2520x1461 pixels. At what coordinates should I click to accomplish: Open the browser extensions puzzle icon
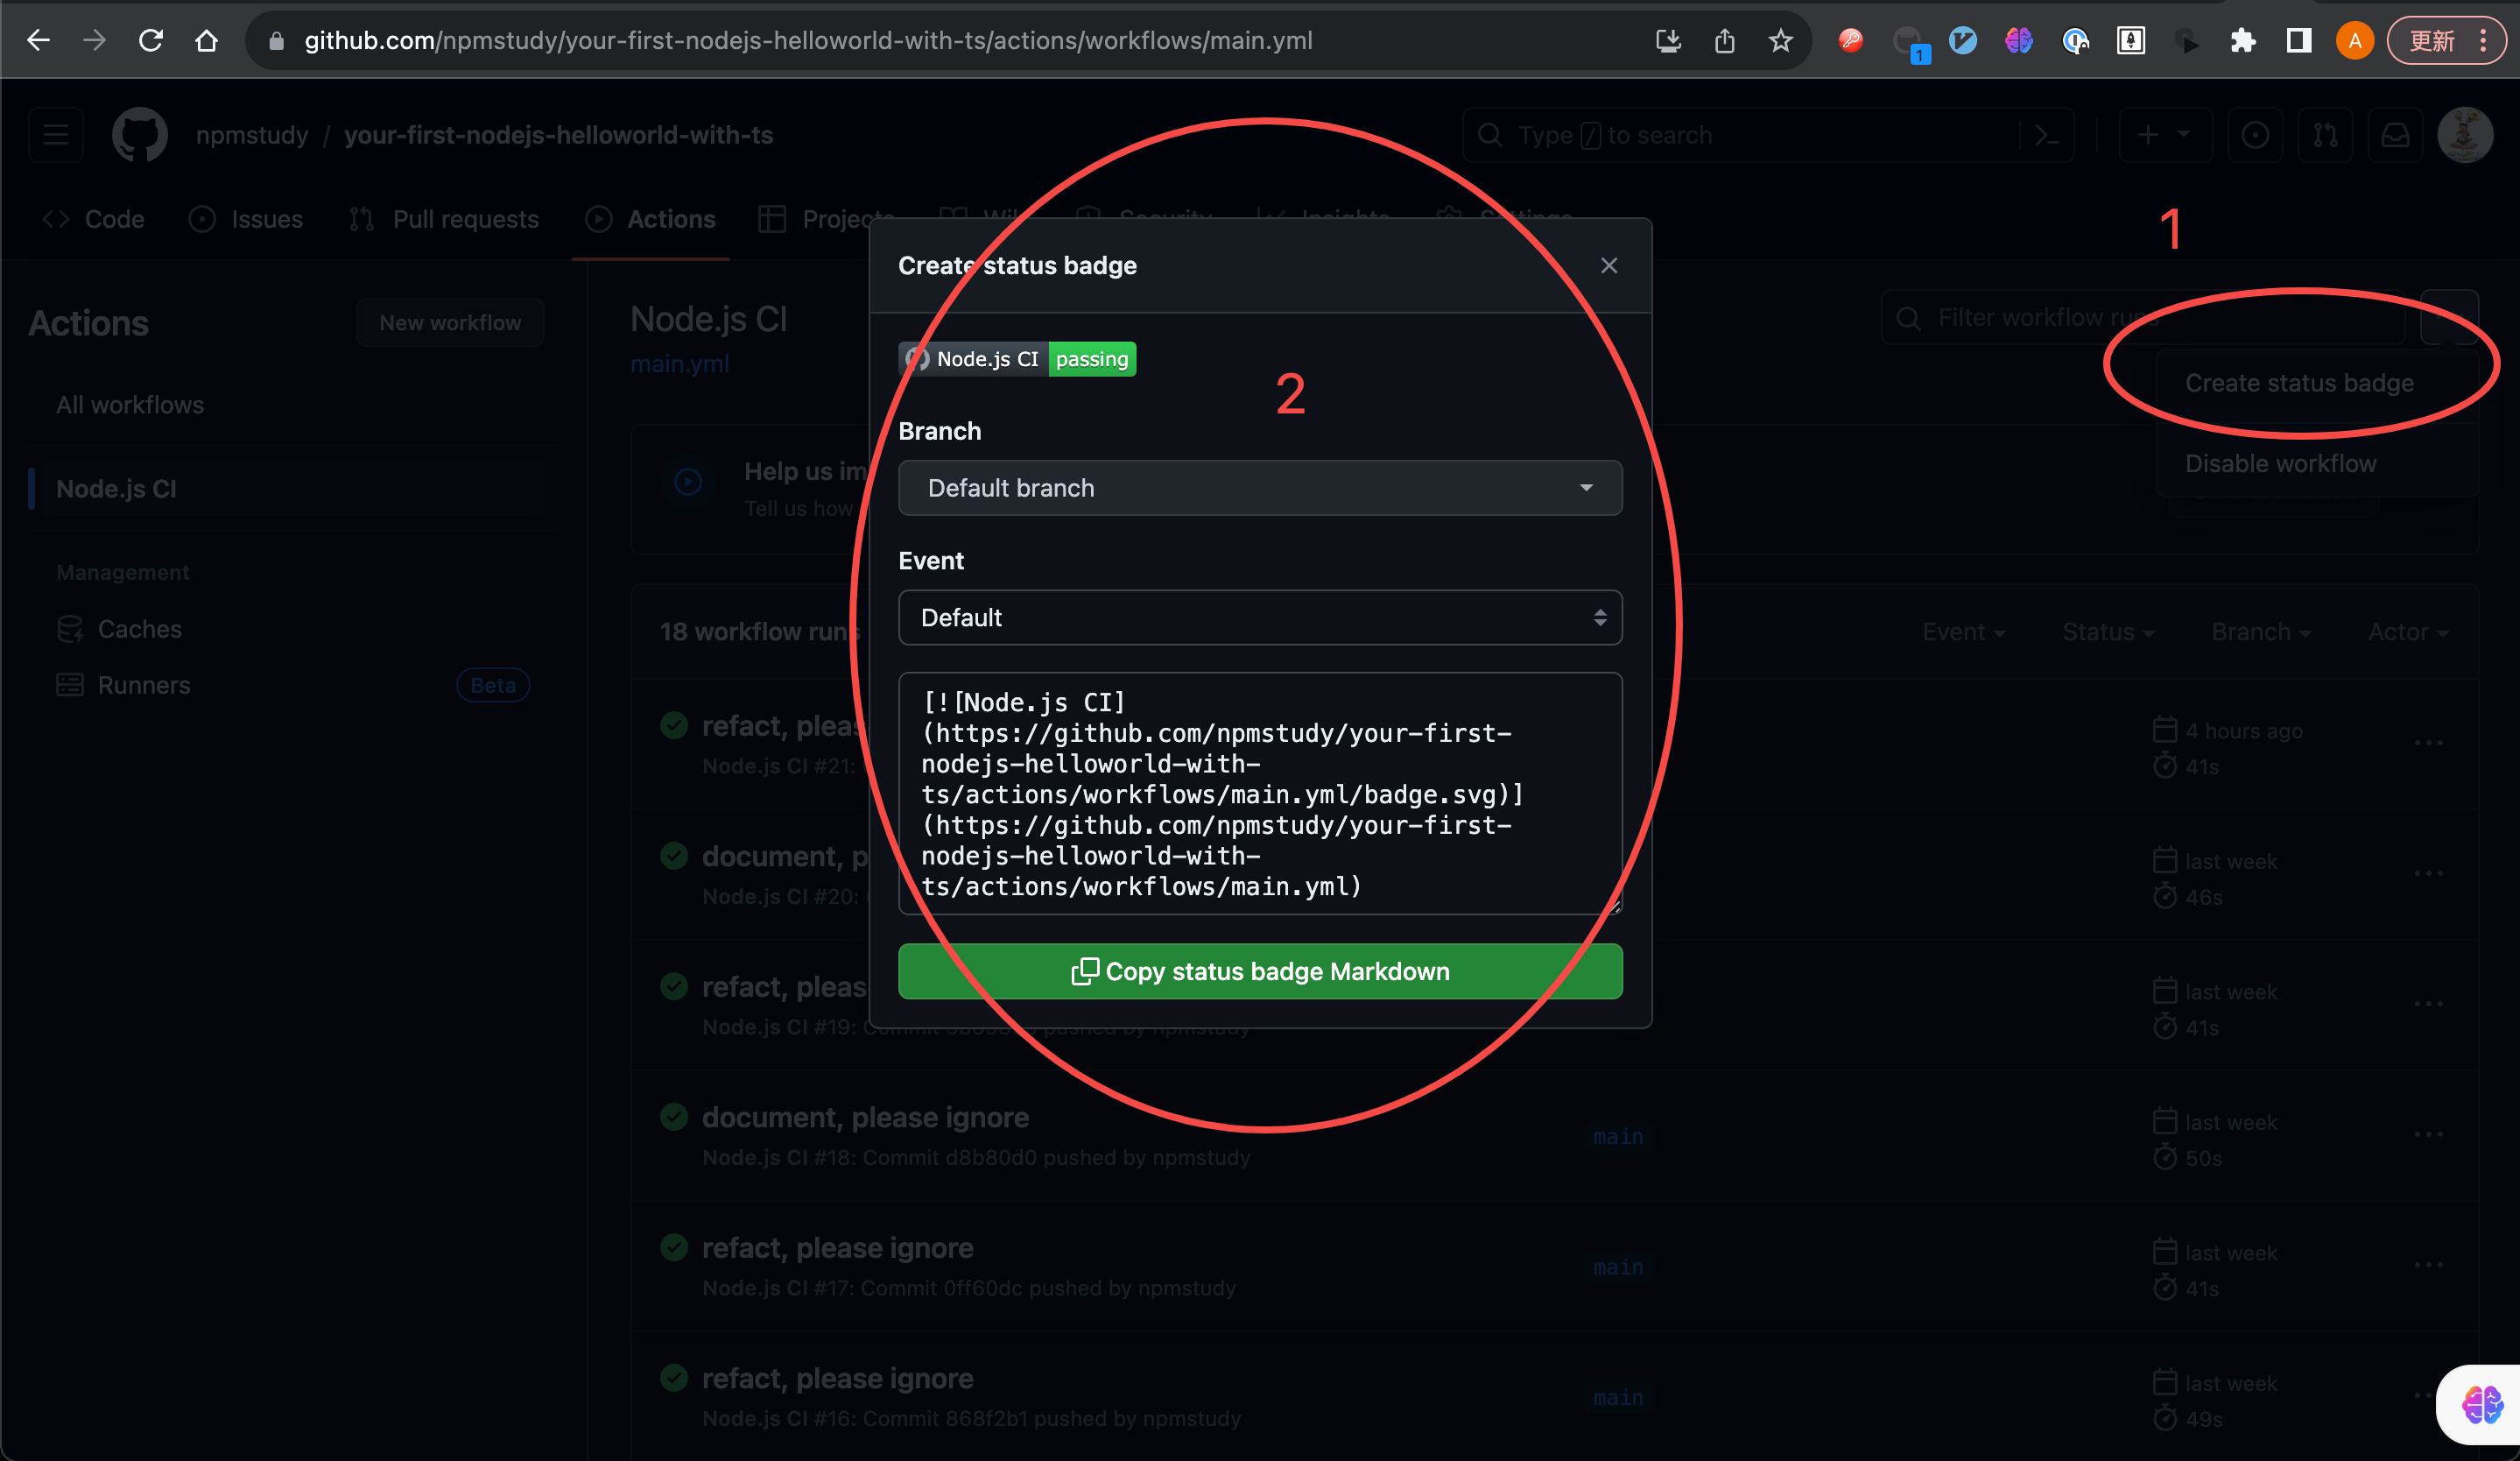[2243, 40]
